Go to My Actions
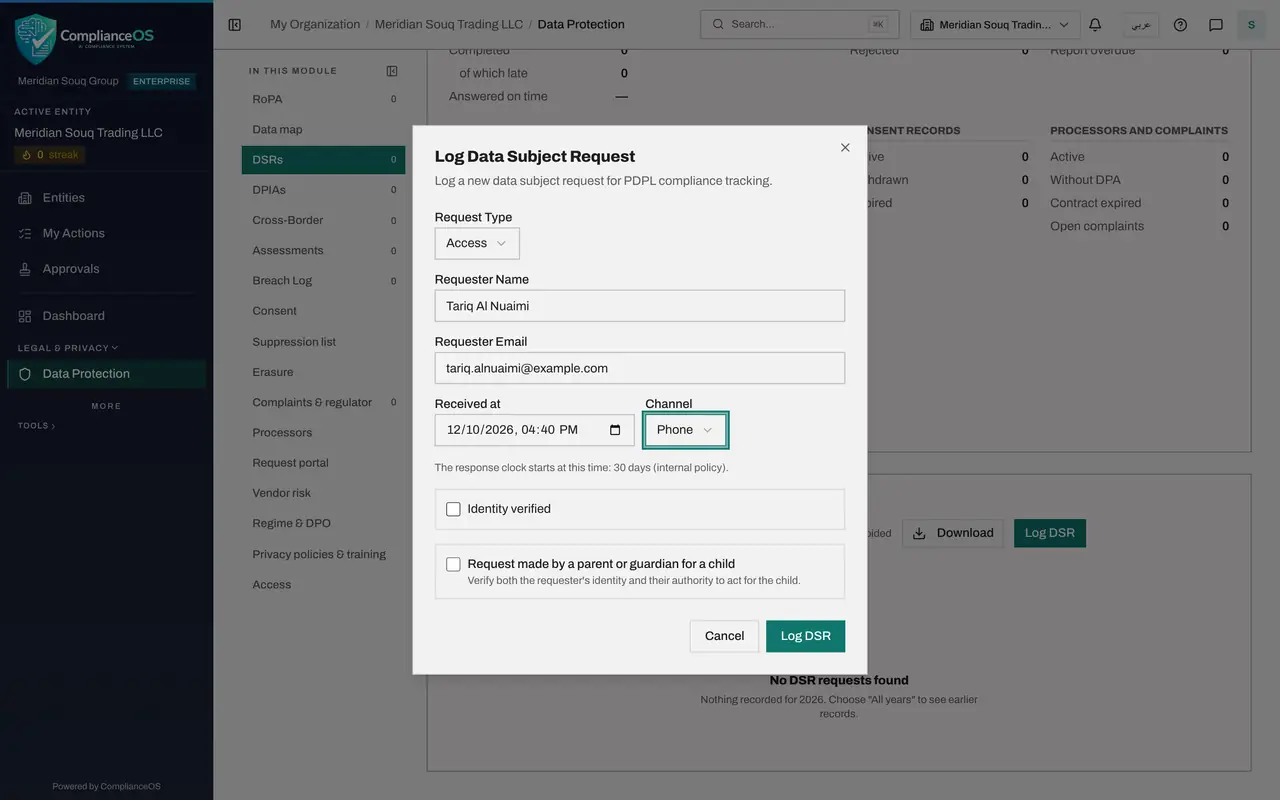 106,233
